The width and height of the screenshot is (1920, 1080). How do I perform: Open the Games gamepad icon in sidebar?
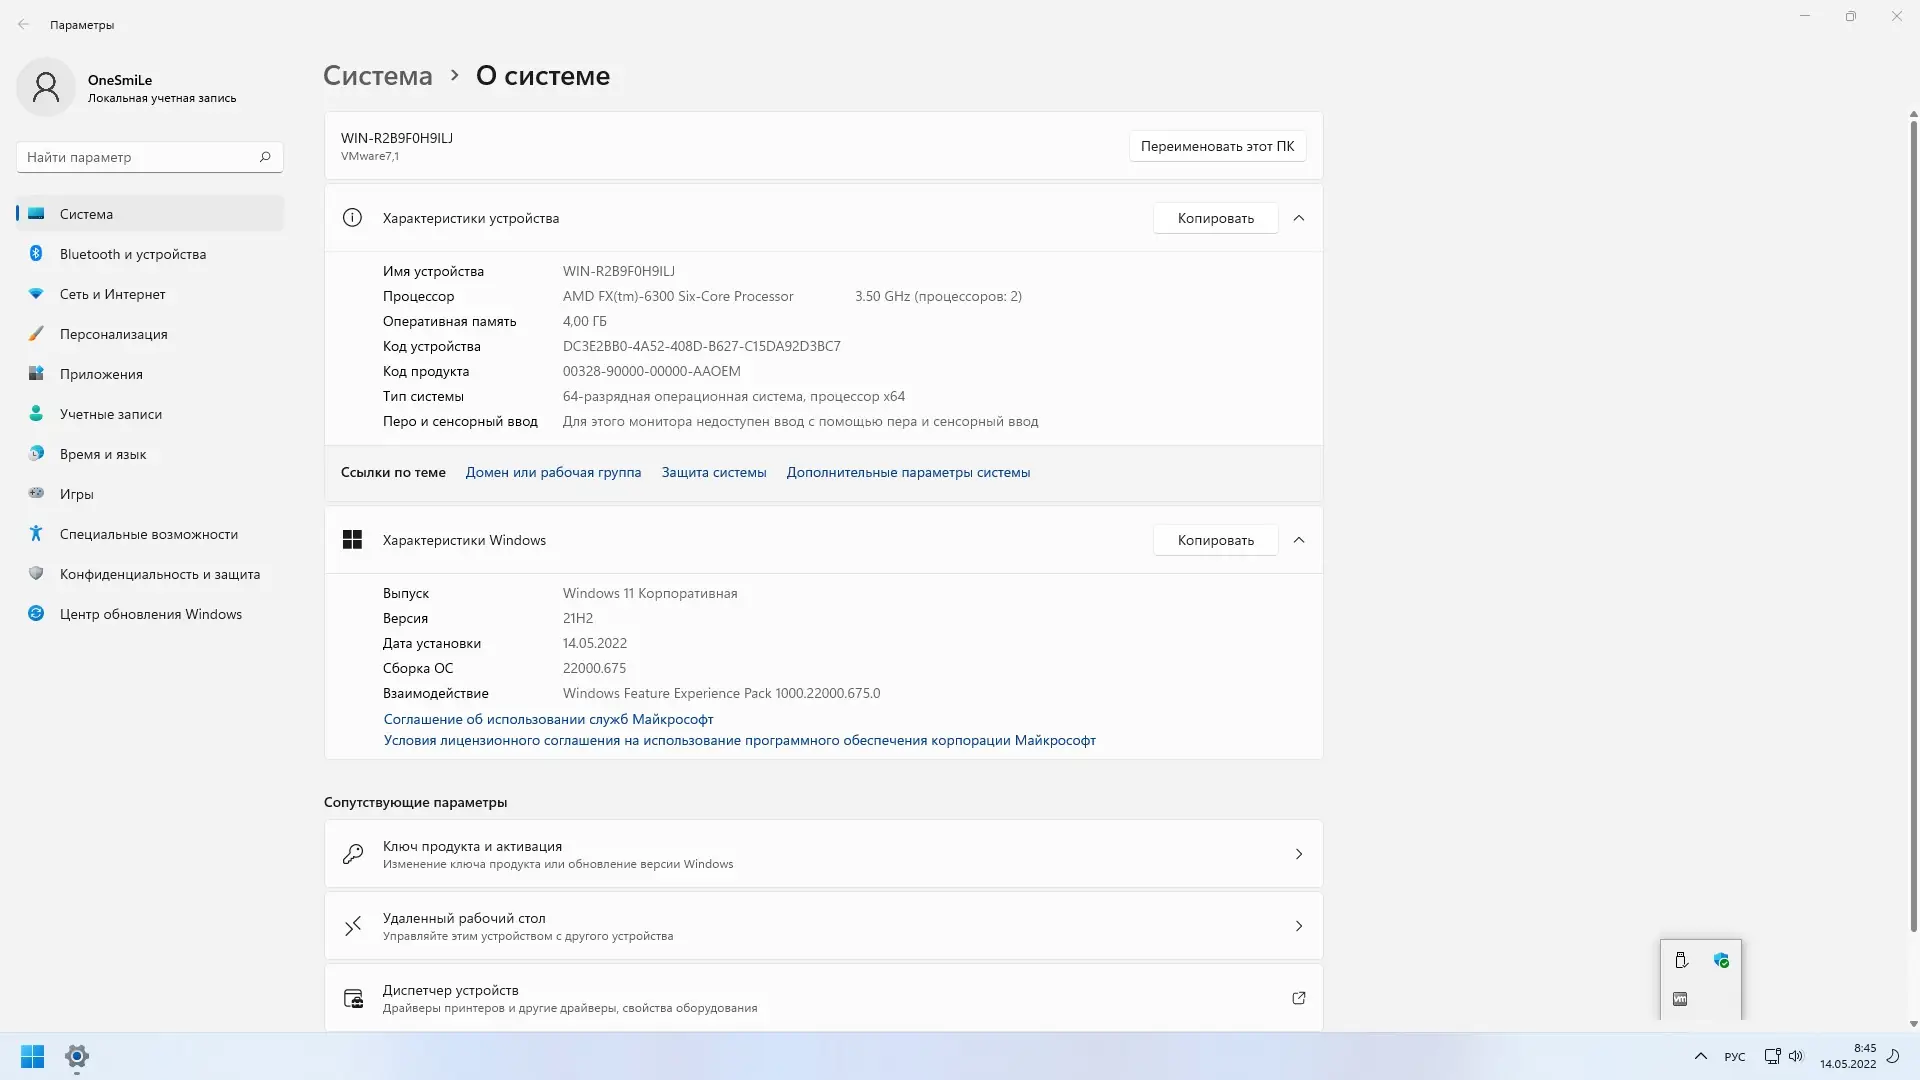36,494
